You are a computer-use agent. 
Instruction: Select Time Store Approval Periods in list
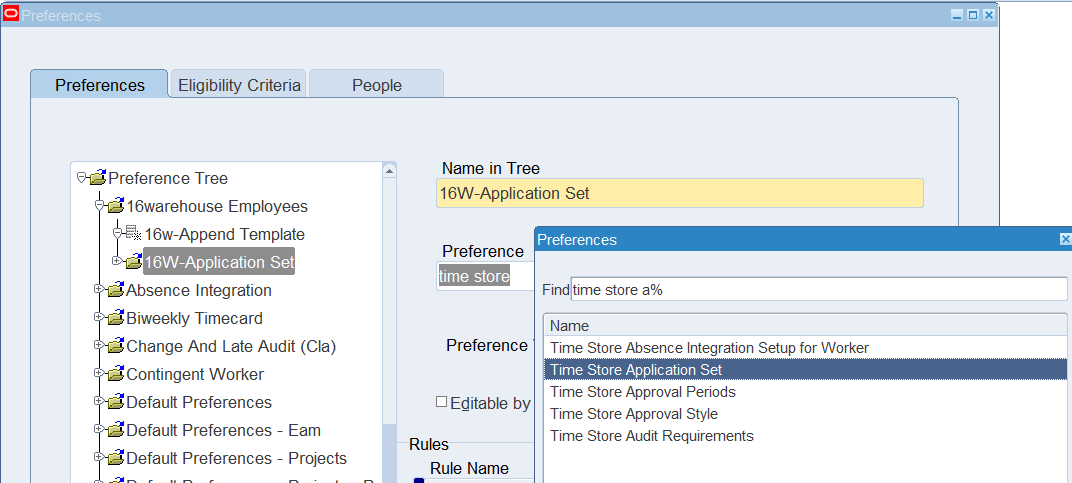[x=642, y=392]
